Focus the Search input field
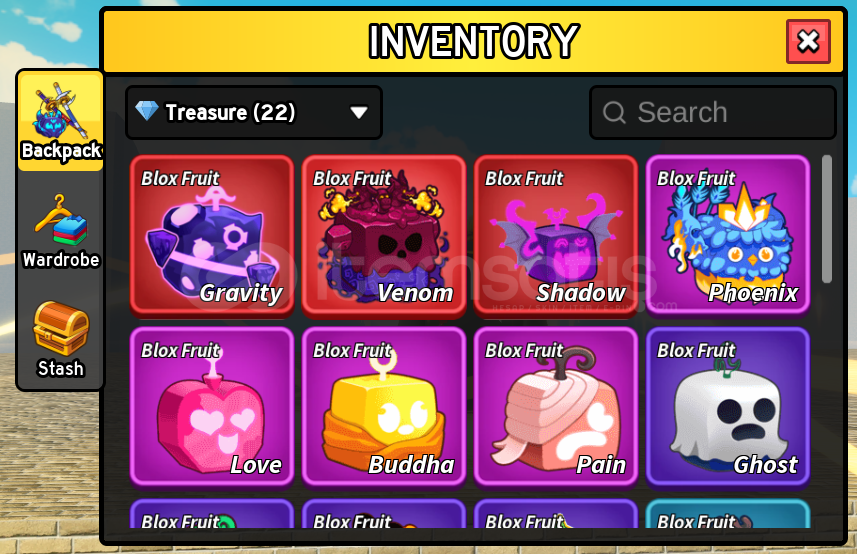 pyautogui.click(x=713, y=113)
